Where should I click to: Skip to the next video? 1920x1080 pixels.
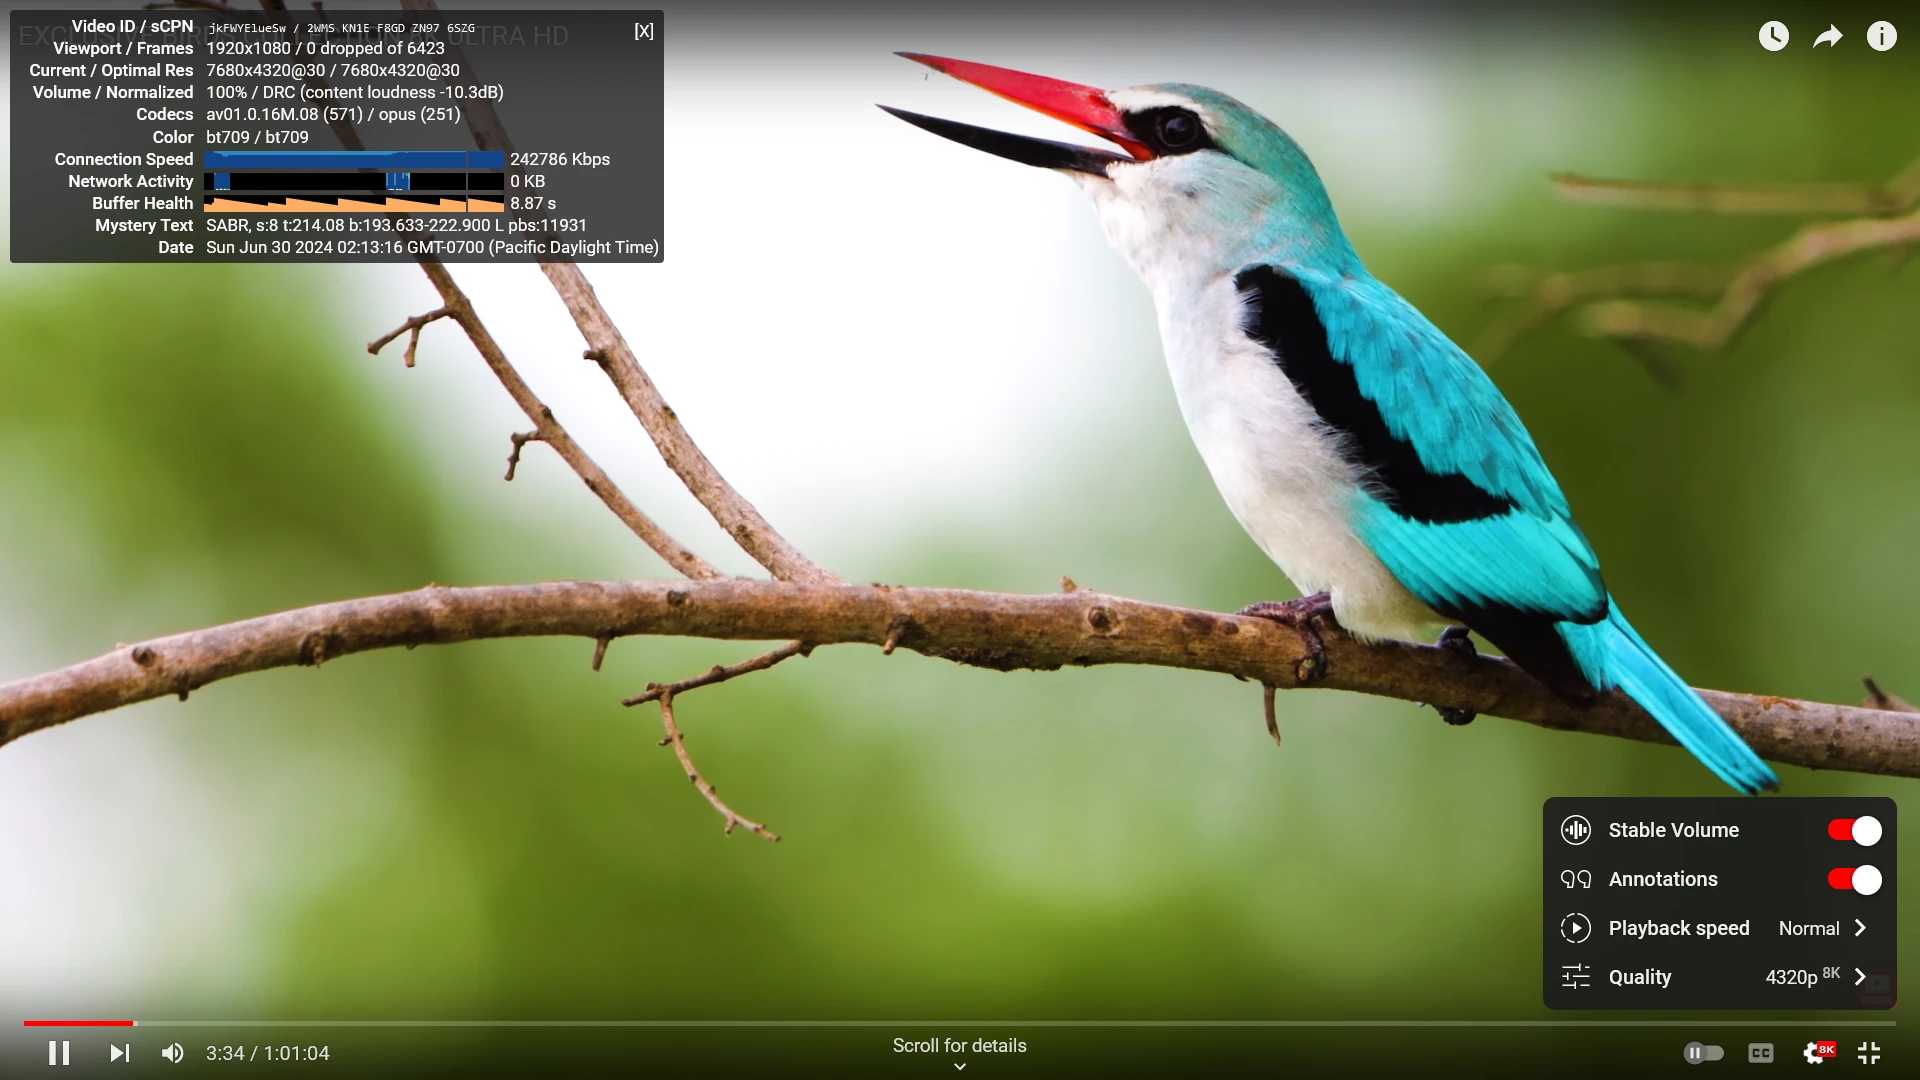coord(119,1053)
